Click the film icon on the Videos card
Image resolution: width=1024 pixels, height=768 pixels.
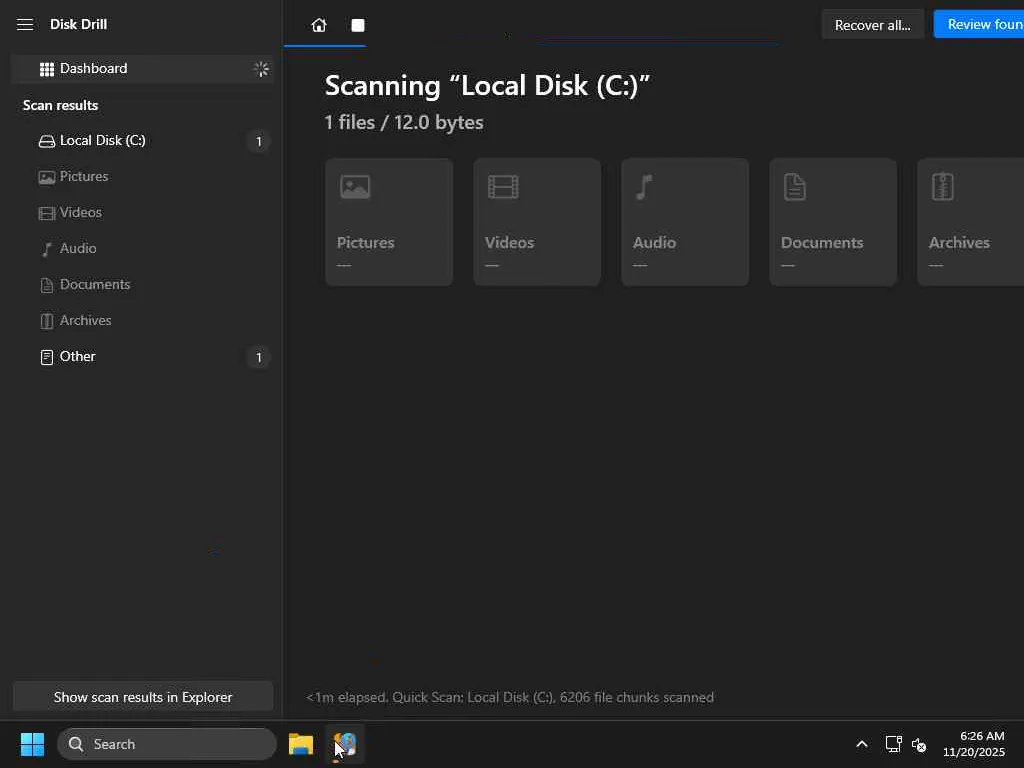(x=503, y=187)
